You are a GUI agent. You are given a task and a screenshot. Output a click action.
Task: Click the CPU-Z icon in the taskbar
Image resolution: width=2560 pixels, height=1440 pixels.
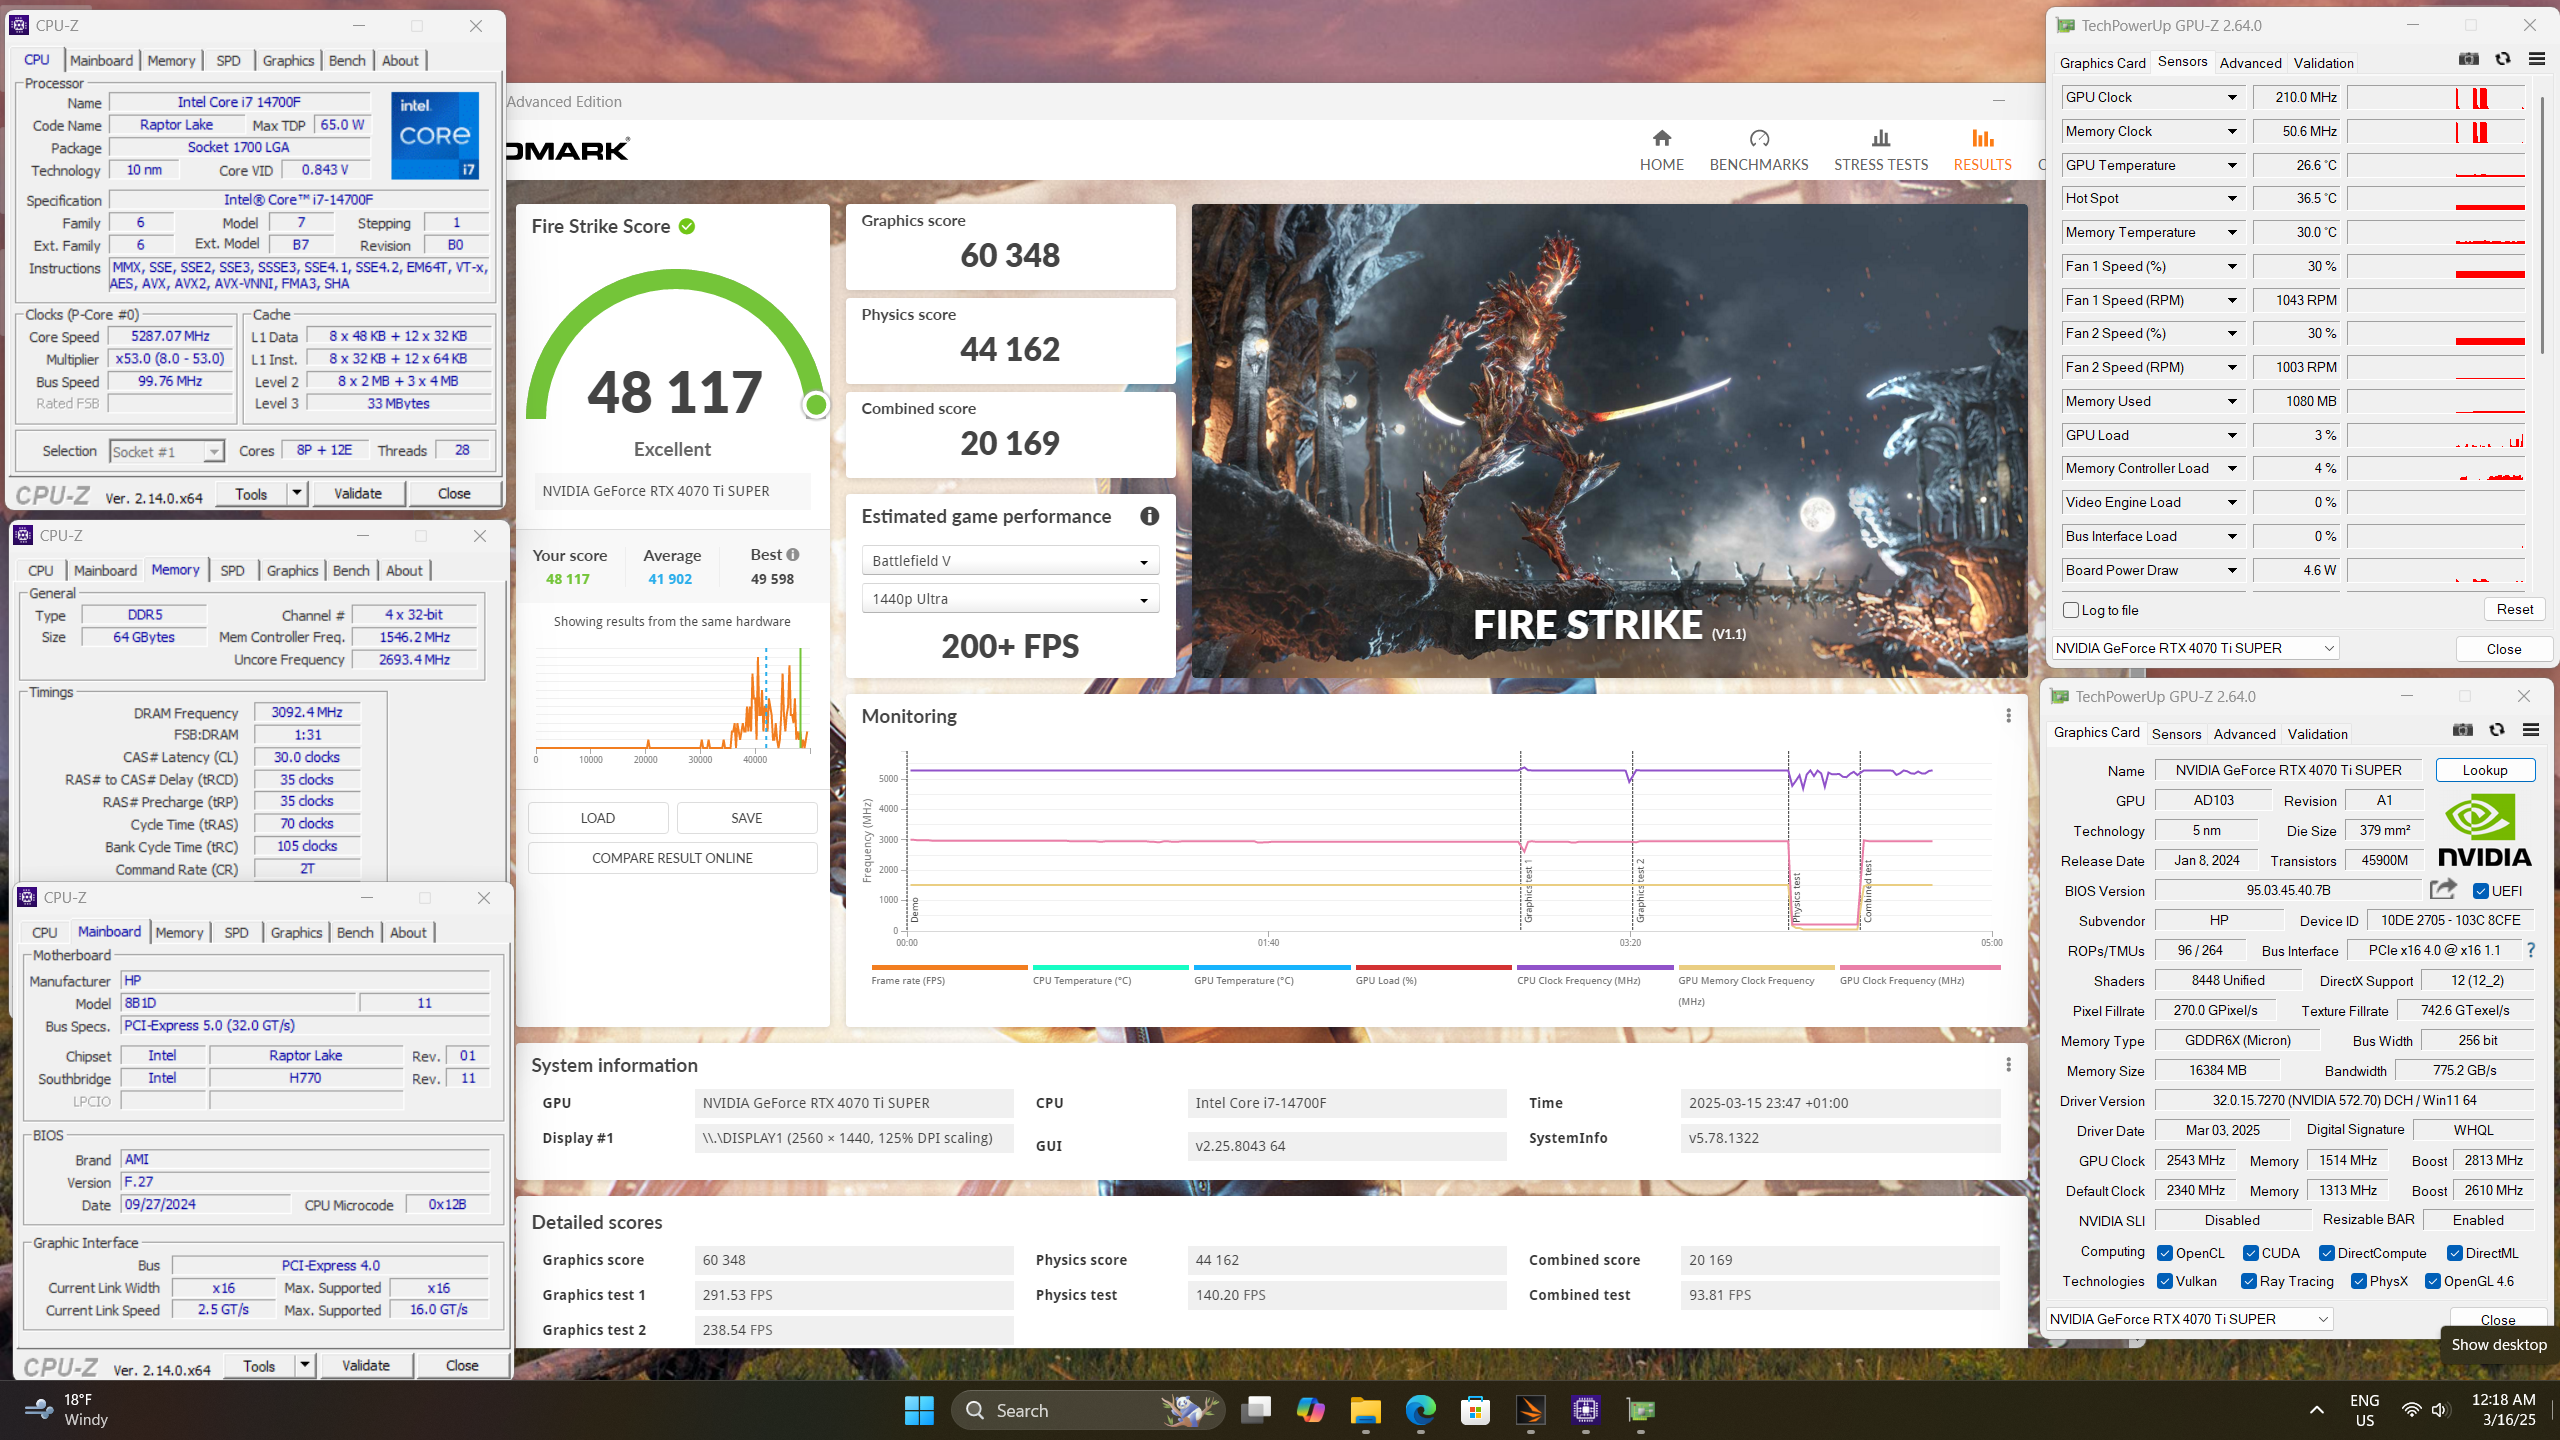pos(1585,1410)
